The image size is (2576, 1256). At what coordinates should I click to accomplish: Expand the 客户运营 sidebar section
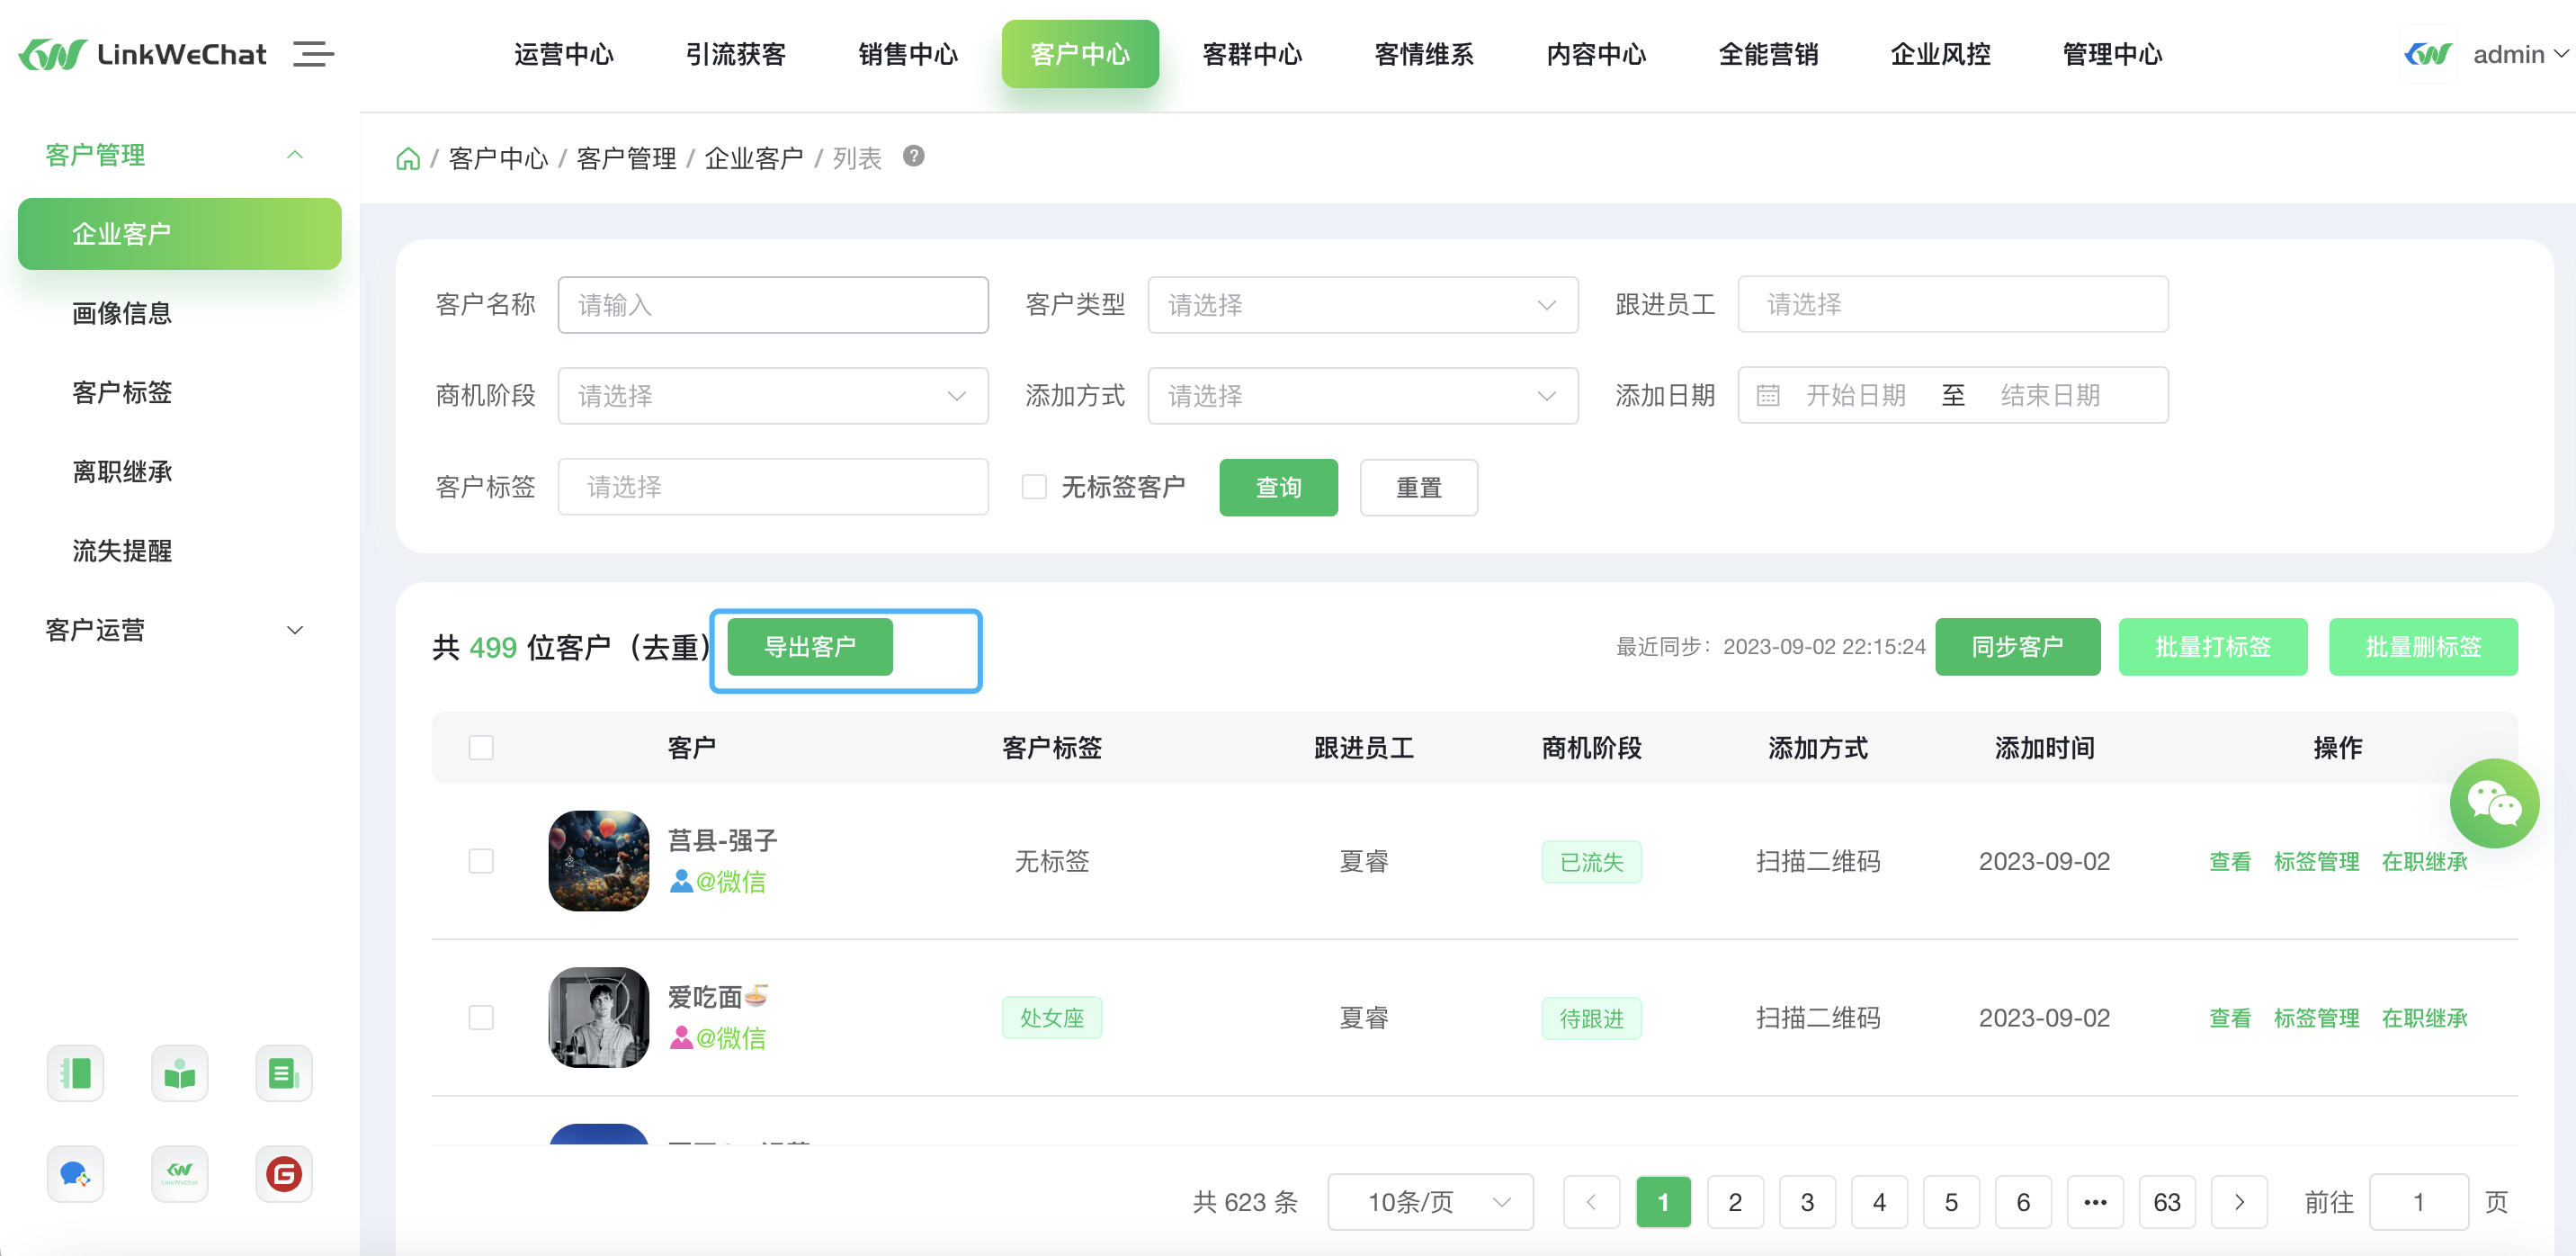(x=175, y=630)
